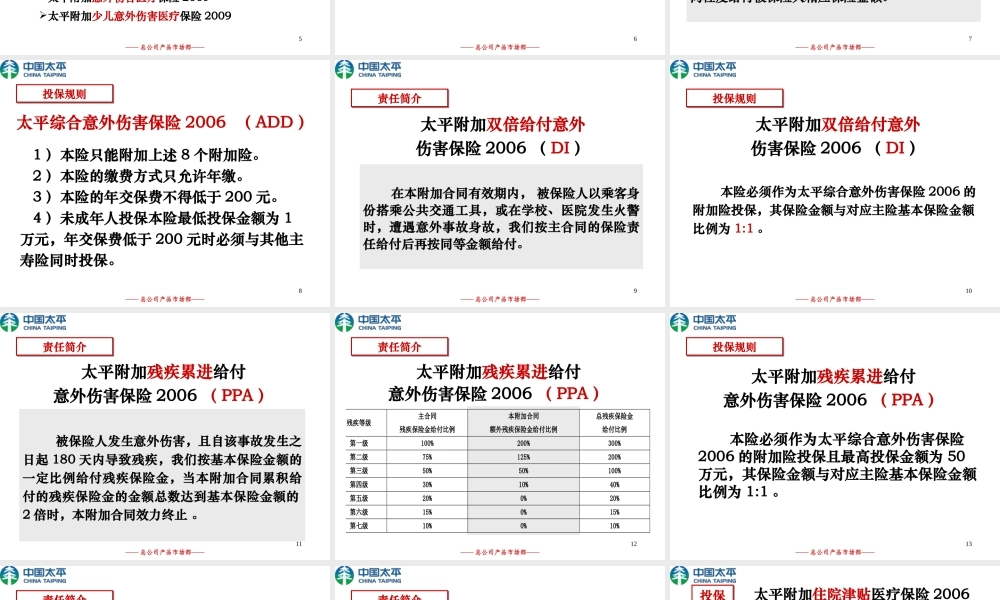Click rule 3 年交保费不得低于 200 元

pyautogui.click(x=156, y=197)
